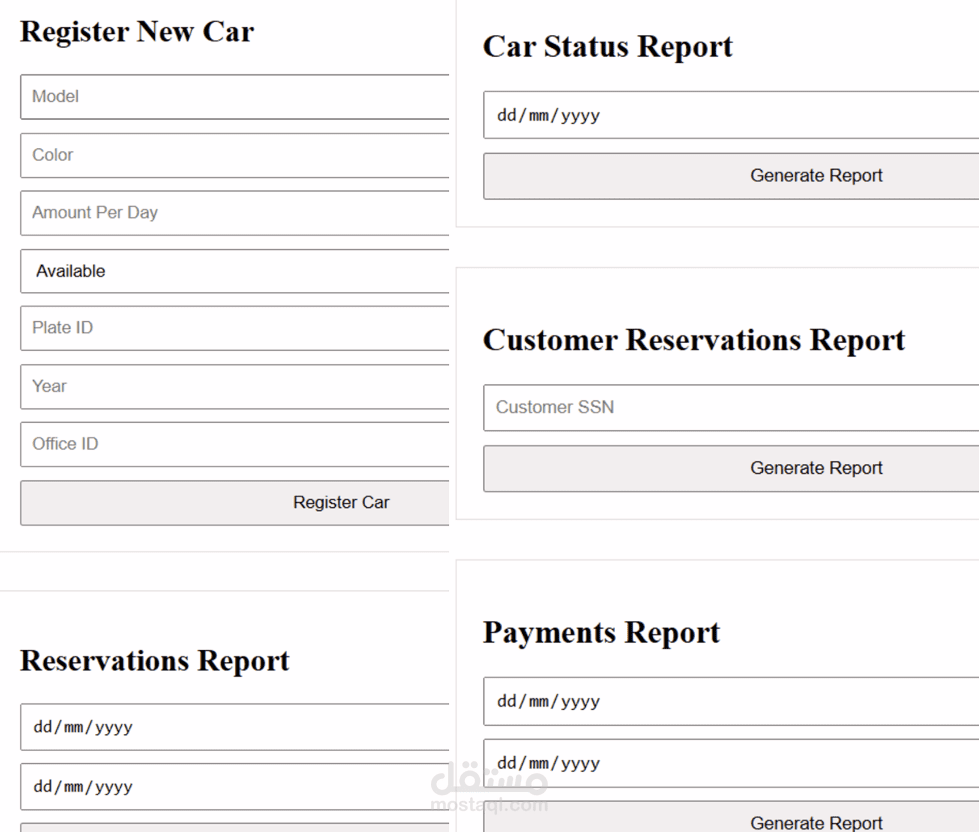Viewport: 979px width, 832px height.
Task: Open the Available status dropdown
Action: click(x=234, y=271)
